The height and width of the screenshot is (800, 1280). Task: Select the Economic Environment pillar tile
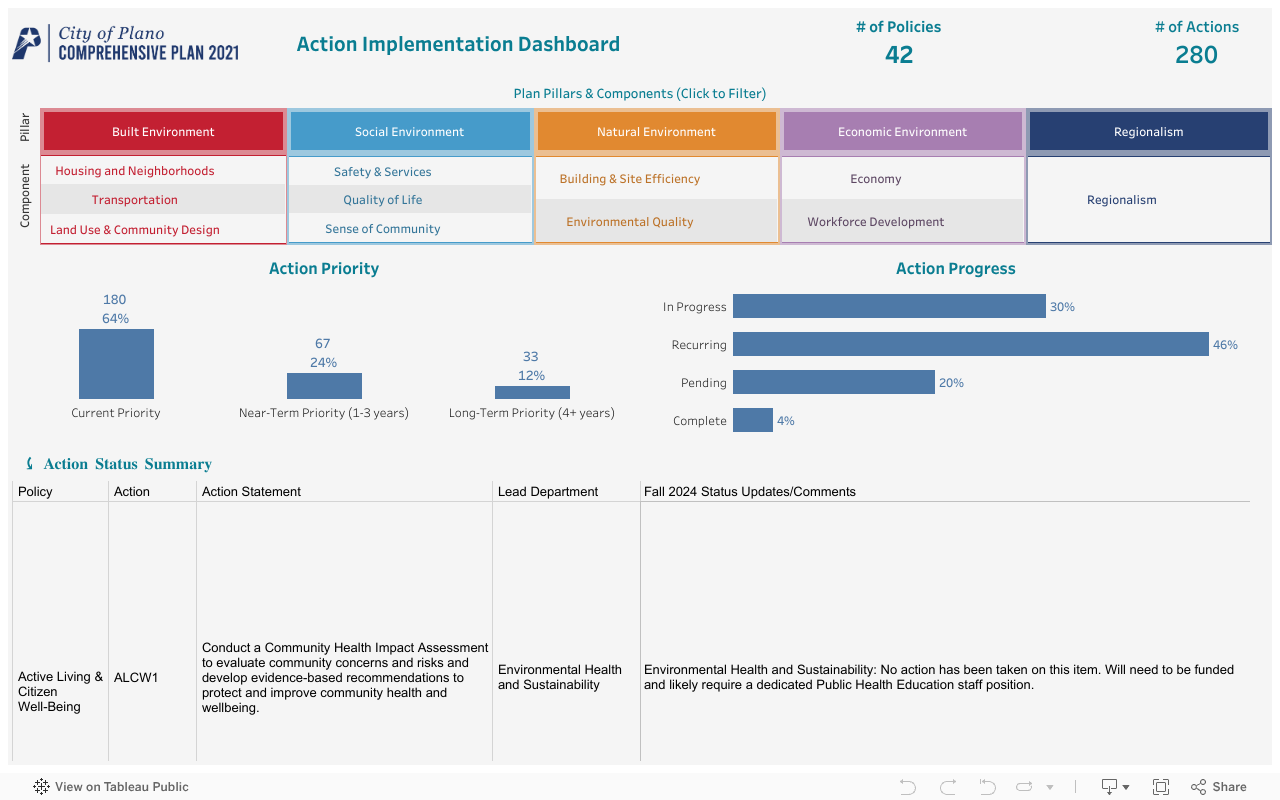coord(902,131)
